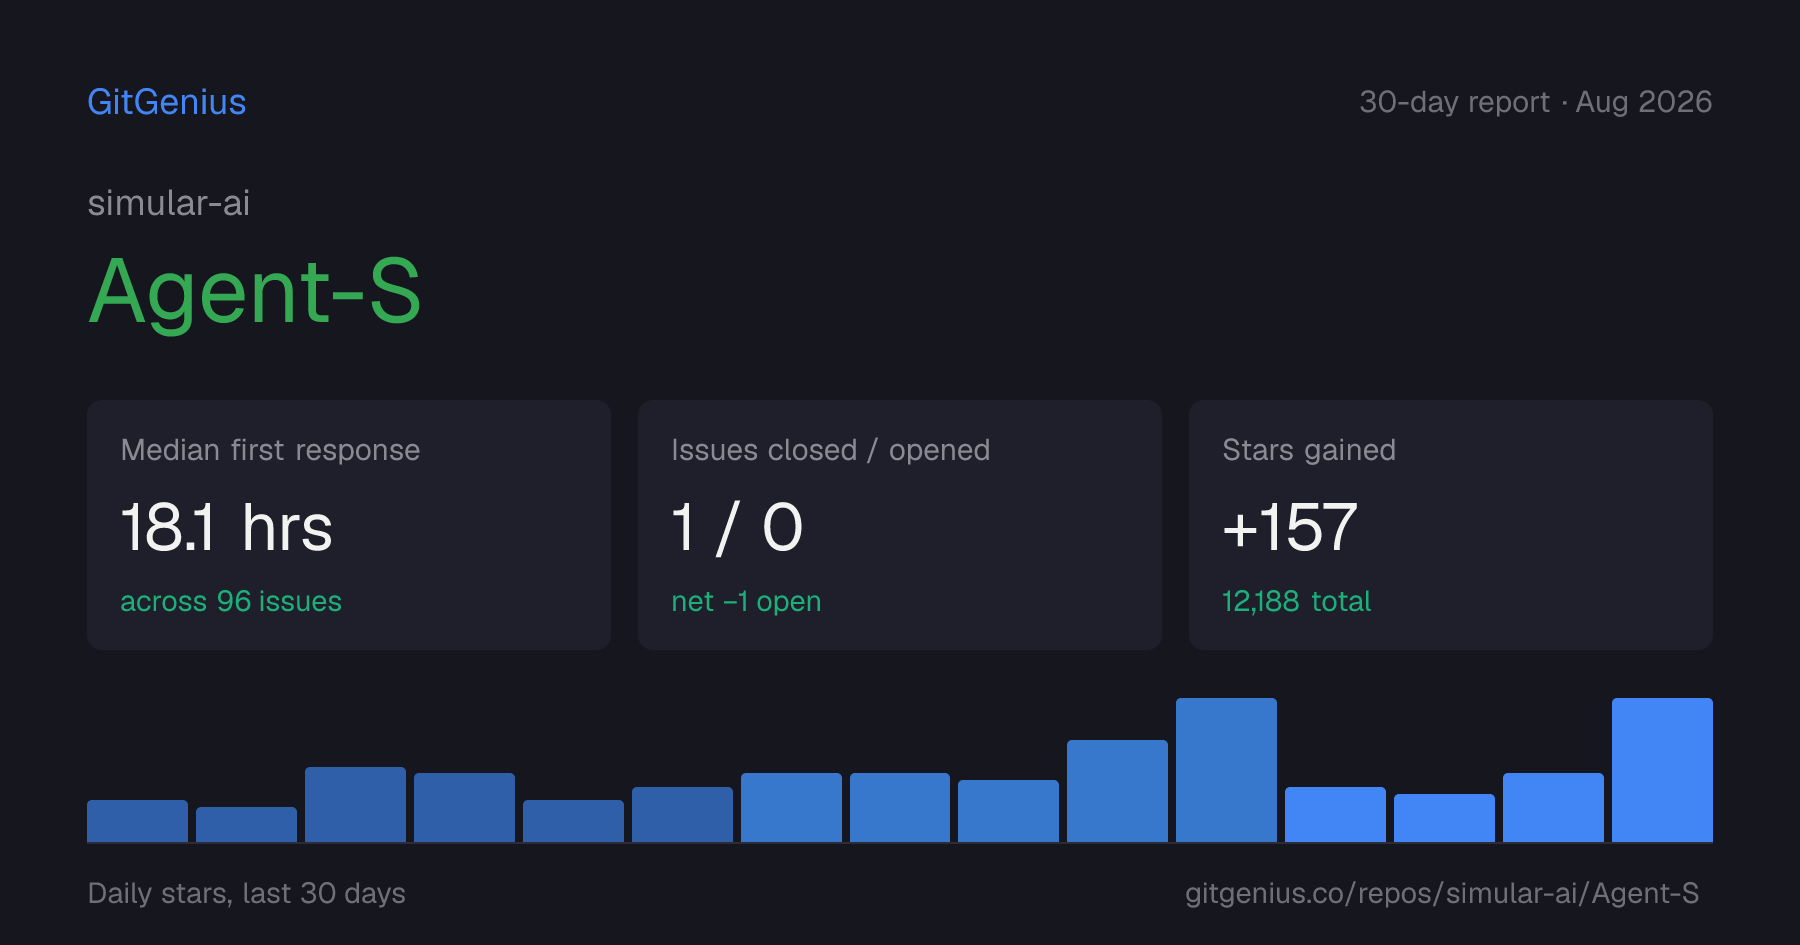Click the "+157" stars value
Viewport: 1800px width, 945px height.
coord(1290,527)
